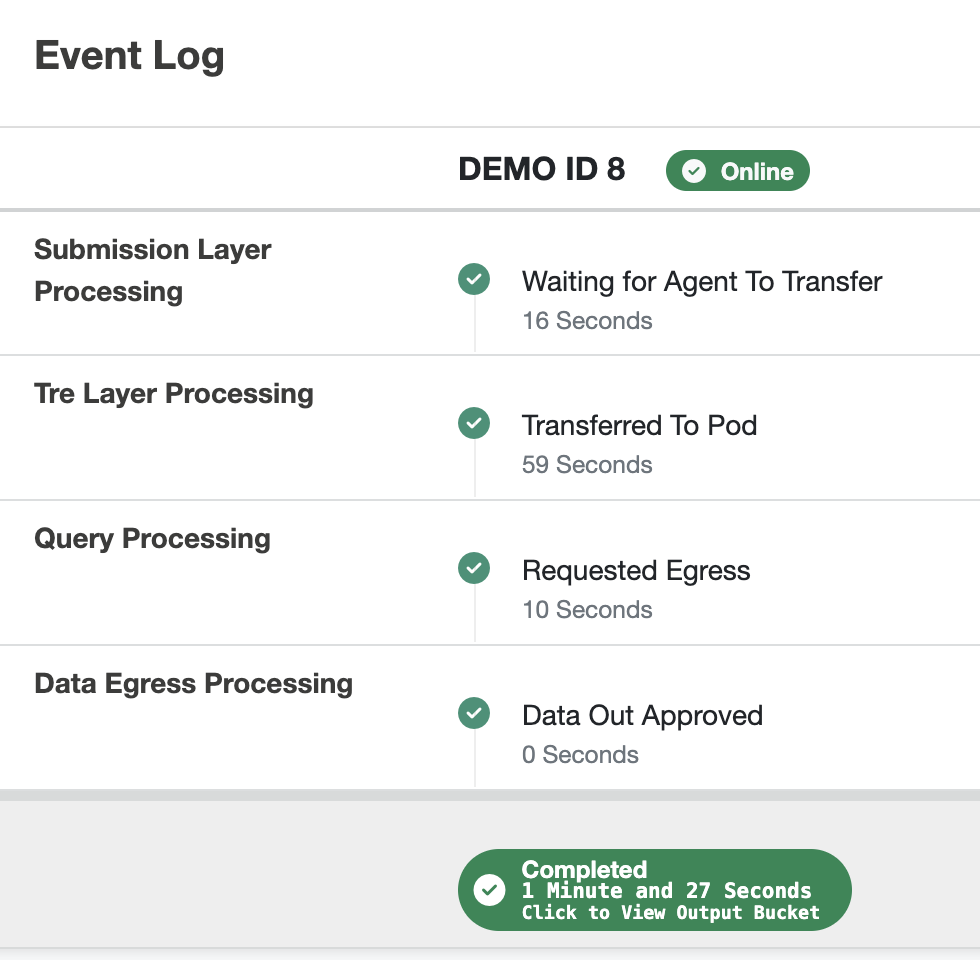The height and width of the screenshot is (960, 980).
Task: Click the Requested Egress status text
Action: (636, 571)
